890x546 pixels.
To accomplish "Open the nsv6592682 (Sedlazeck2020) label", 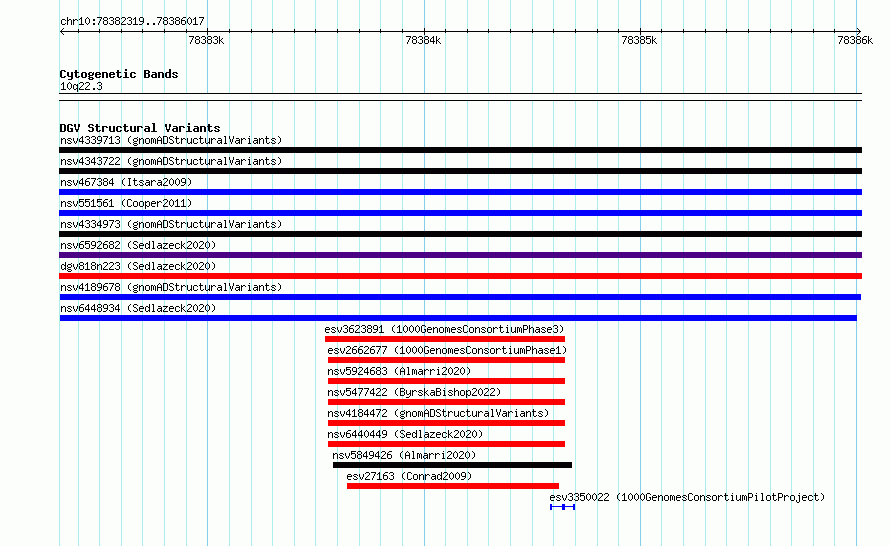I will (138, 245).
